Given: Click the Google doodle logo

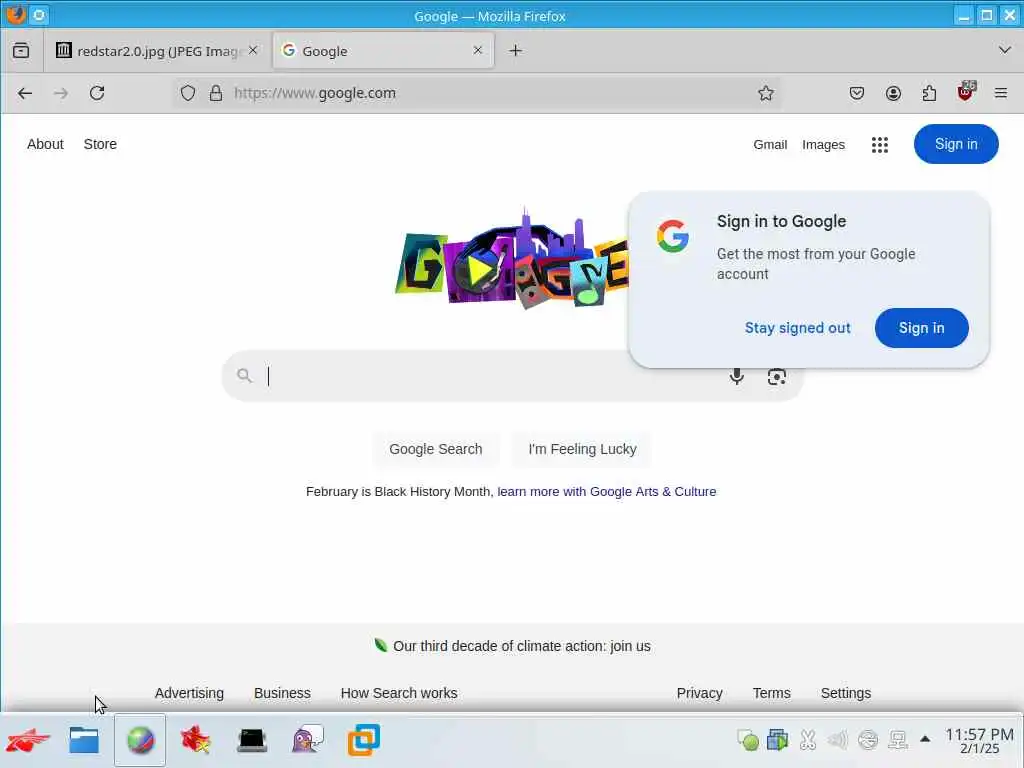Looking at the screenshot, I should [513, 260].
